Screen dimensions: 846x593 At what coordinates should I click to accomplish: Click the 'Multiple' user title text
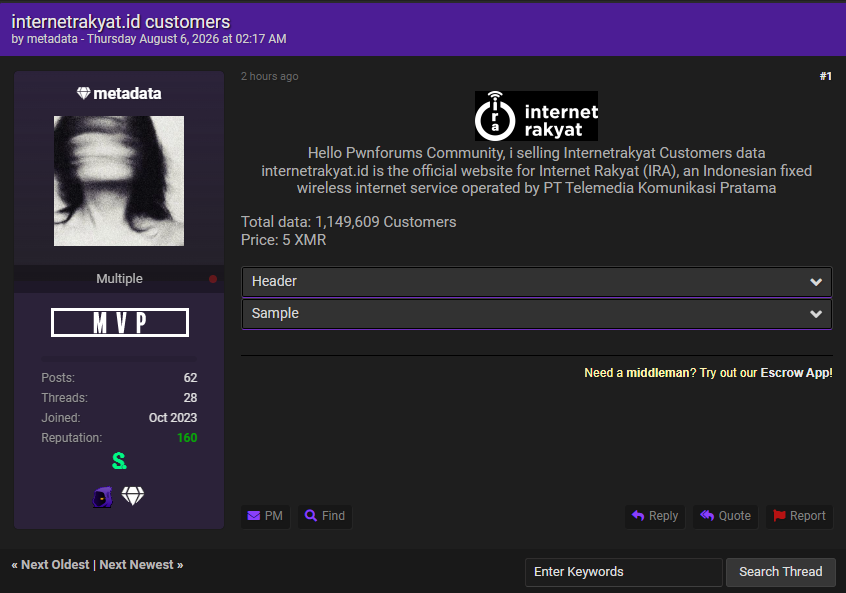pos(119,279)
